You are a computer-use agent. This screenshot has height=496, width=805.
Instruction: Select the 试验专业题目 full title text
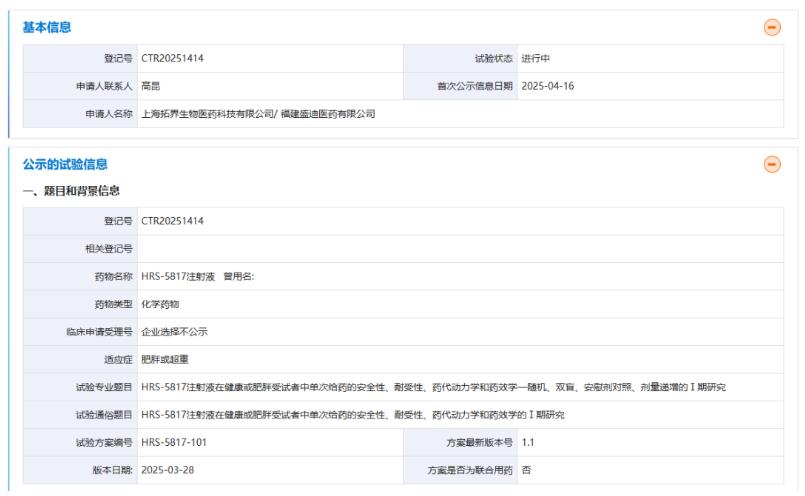pyautogui.click(x=433, y=386)
